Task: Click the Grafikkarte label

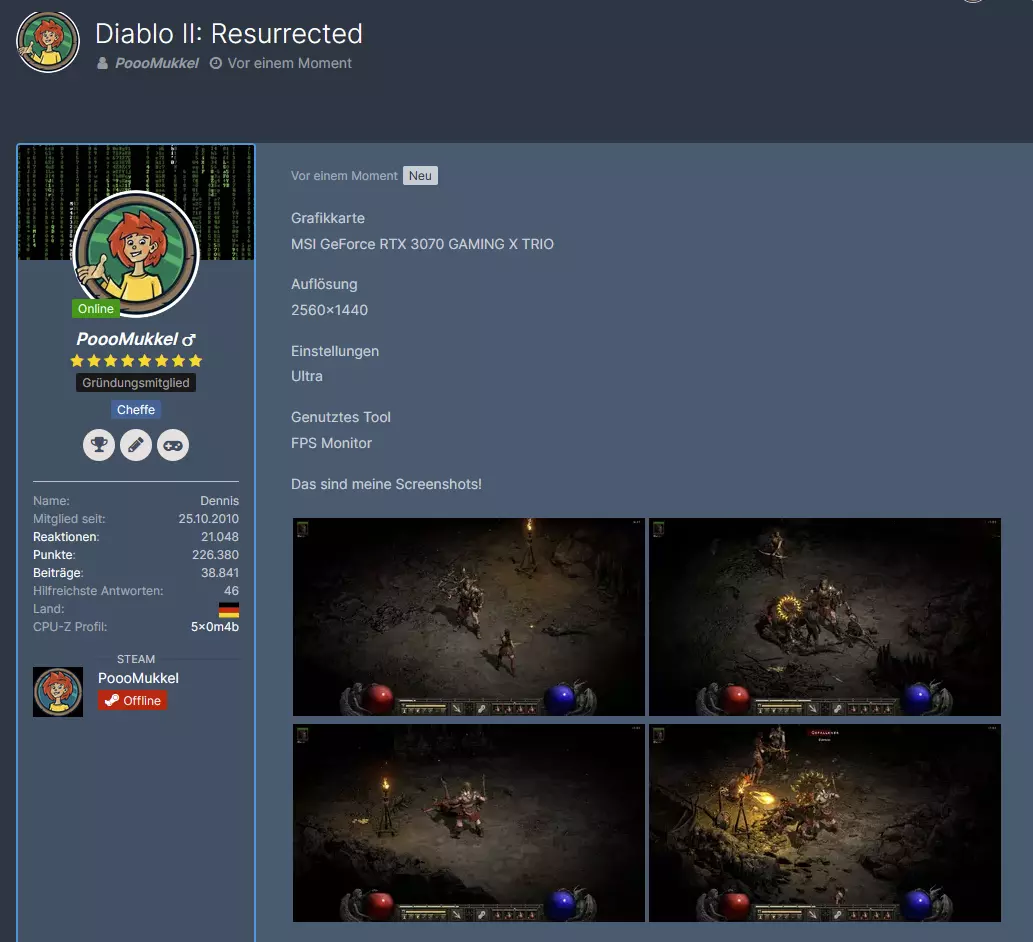Action: coord(327,218)
